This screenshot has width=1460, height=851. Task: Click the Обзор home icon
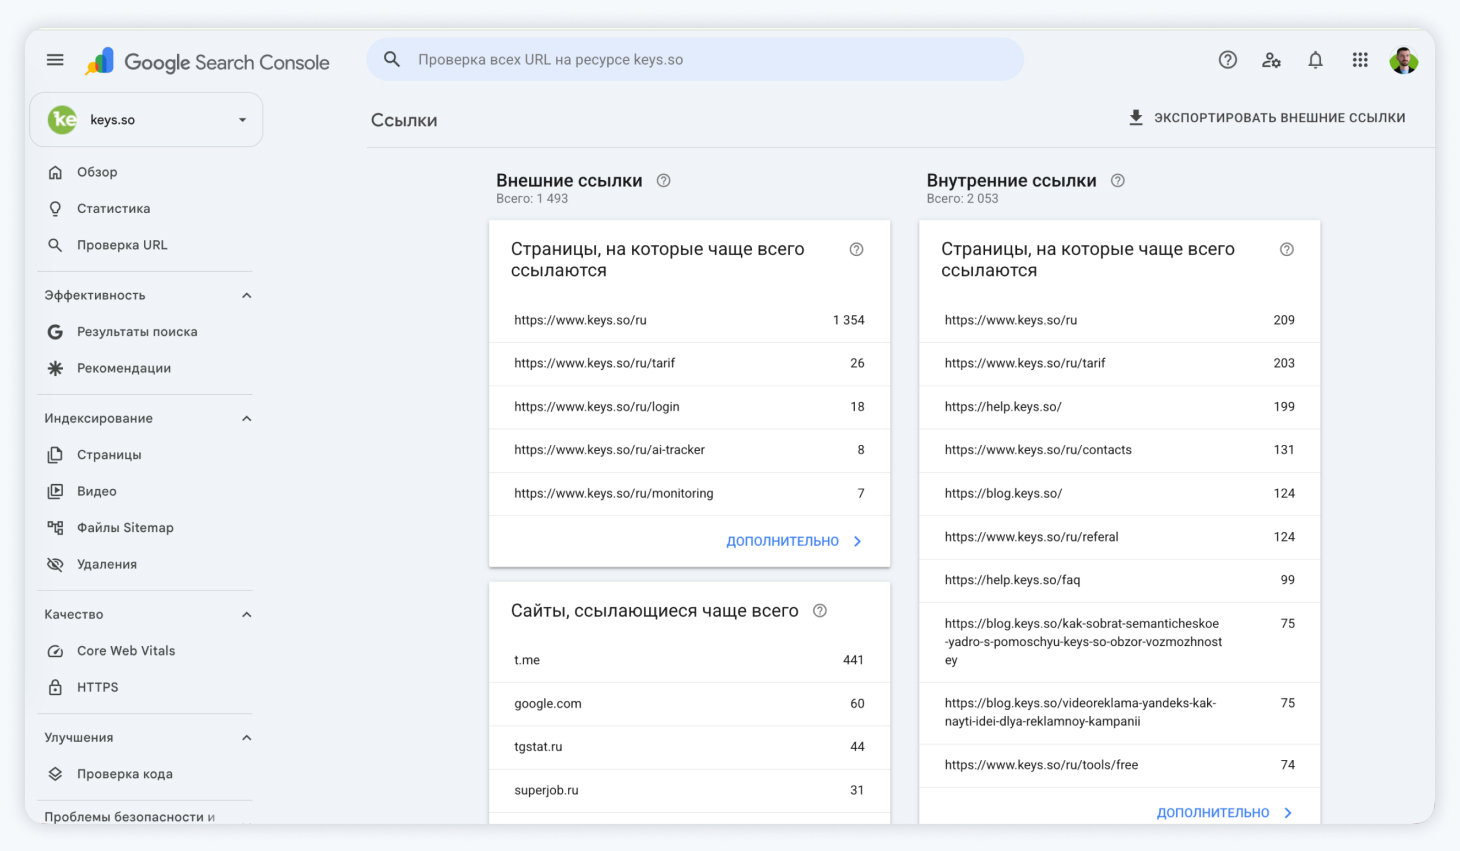[x=56, y=172]
